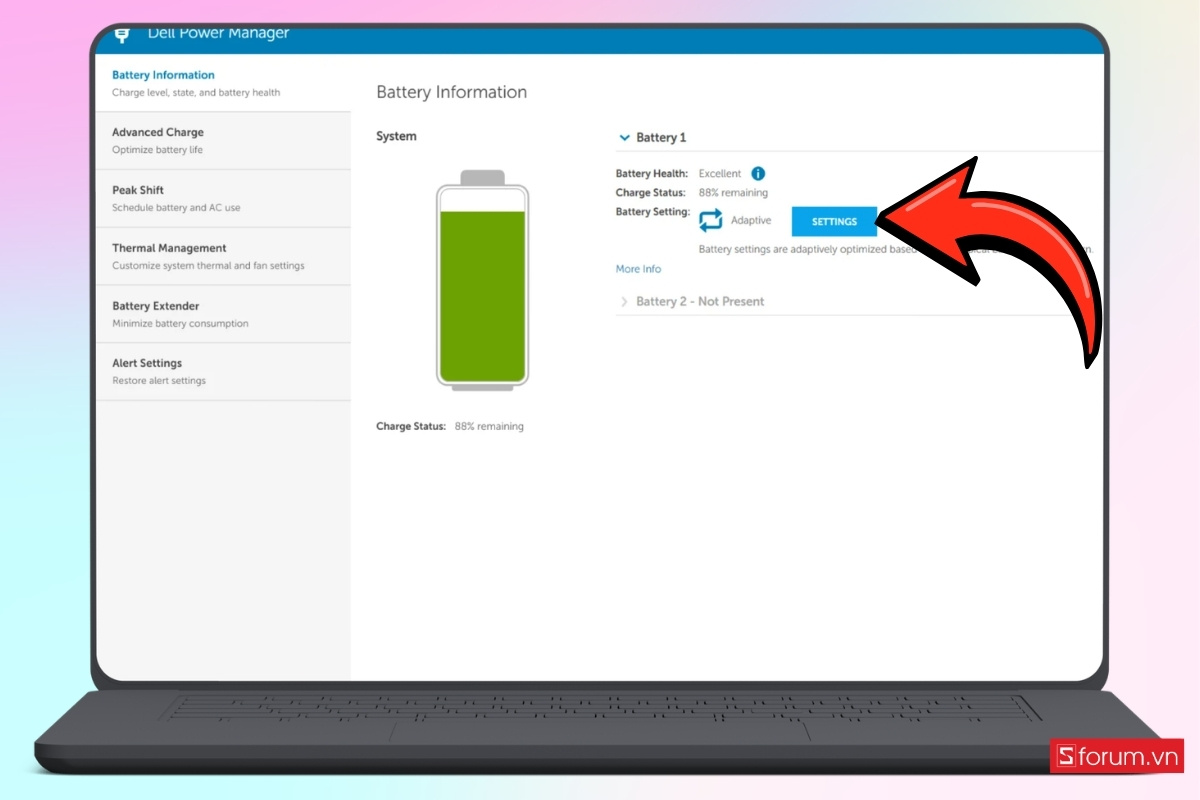Expand Battery 2 - Not Present chevron
Viewport: 1200px width, 800px height.
[x=625, y=301]
